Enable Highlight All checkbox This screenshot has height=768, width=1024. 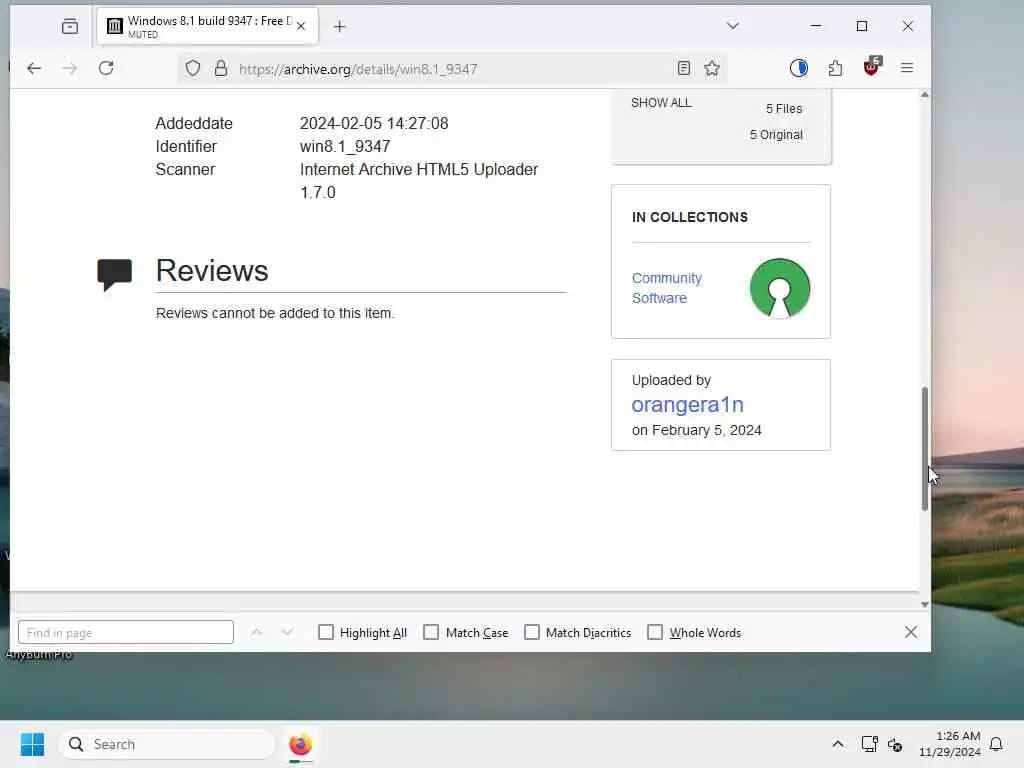point(326,632)
